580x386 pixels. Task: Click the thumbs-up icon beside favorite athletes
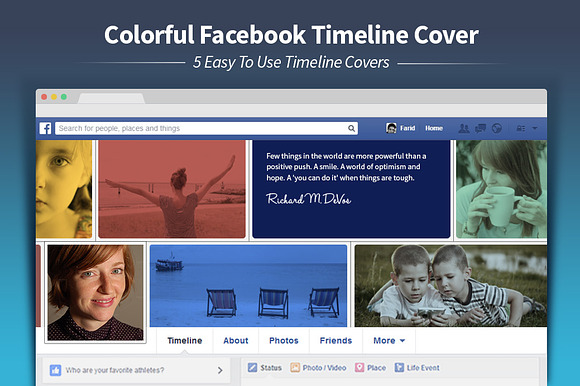pyautogui.click(x=55, y=370)
